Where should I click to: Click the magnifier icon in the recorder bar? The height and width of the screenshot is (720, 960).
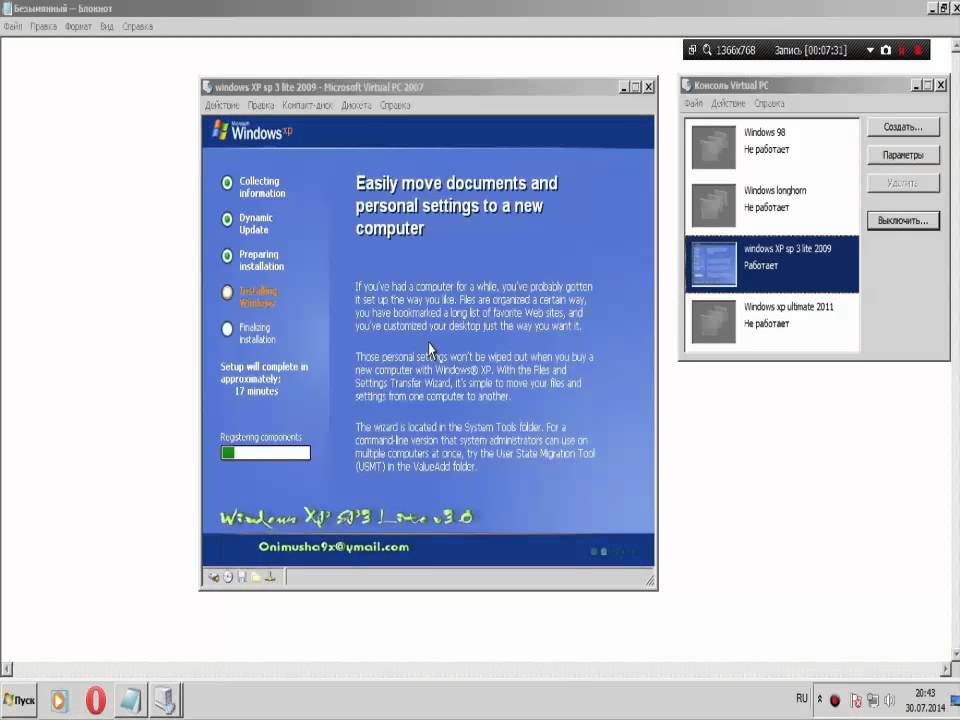coord(707,50)
